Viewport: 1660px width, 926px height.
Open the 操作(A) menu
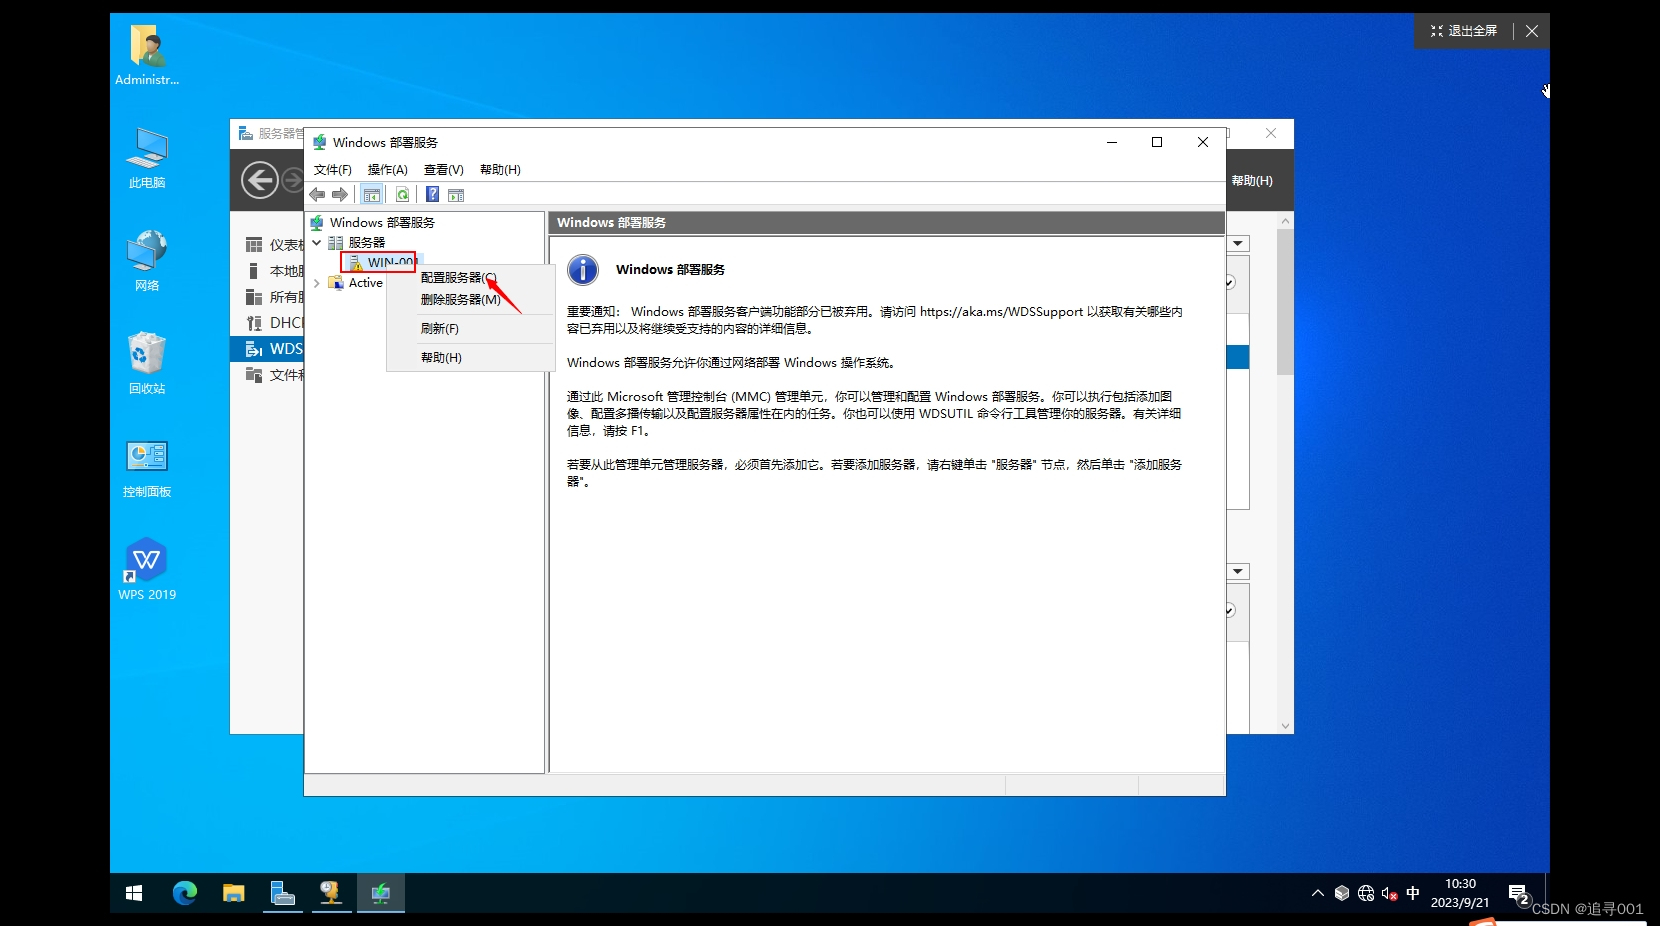click(388, 170)
